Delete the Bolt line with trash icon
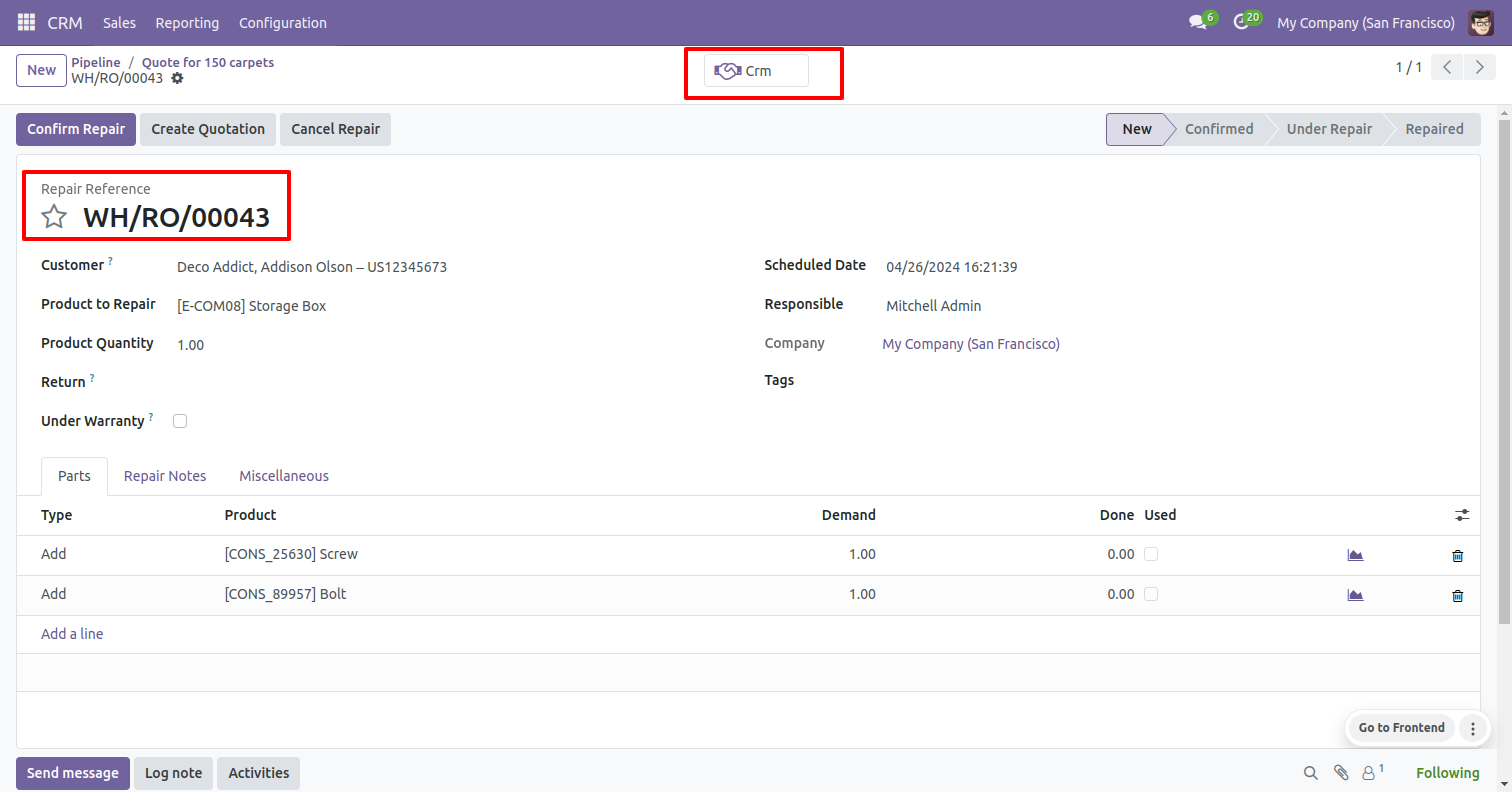 1457,595
